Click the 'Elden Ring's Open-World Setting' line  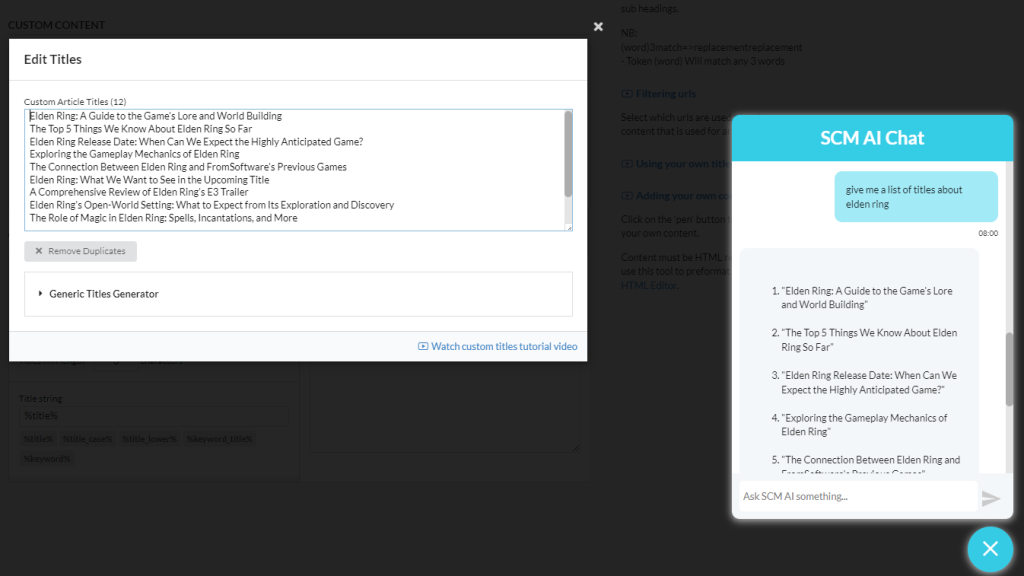(x=212, y=204)
